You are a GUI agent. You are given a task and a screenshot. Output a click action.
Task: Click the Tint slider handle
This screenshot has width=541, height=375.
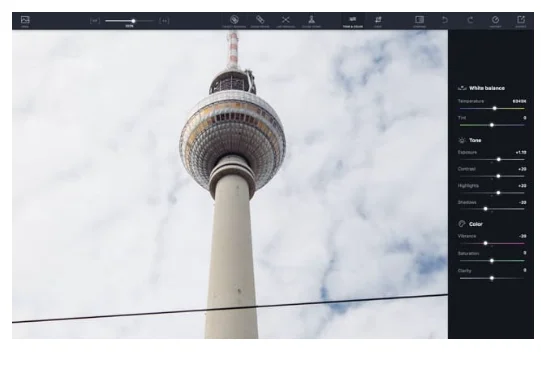coord(492,125)
